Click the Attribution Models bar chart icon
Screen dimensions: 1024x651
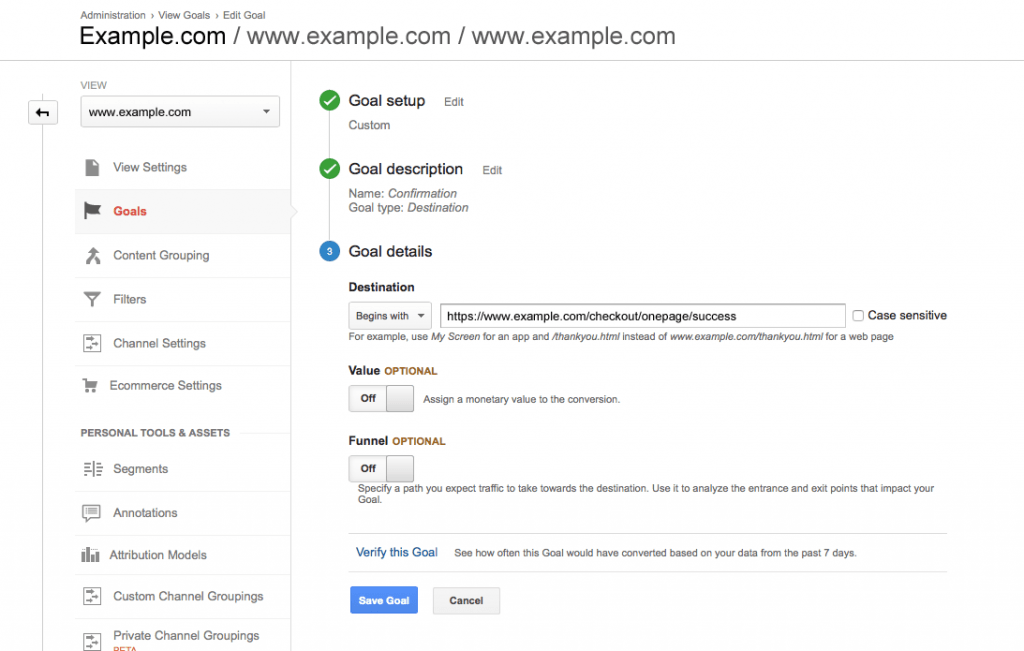(x=90, y=555)
